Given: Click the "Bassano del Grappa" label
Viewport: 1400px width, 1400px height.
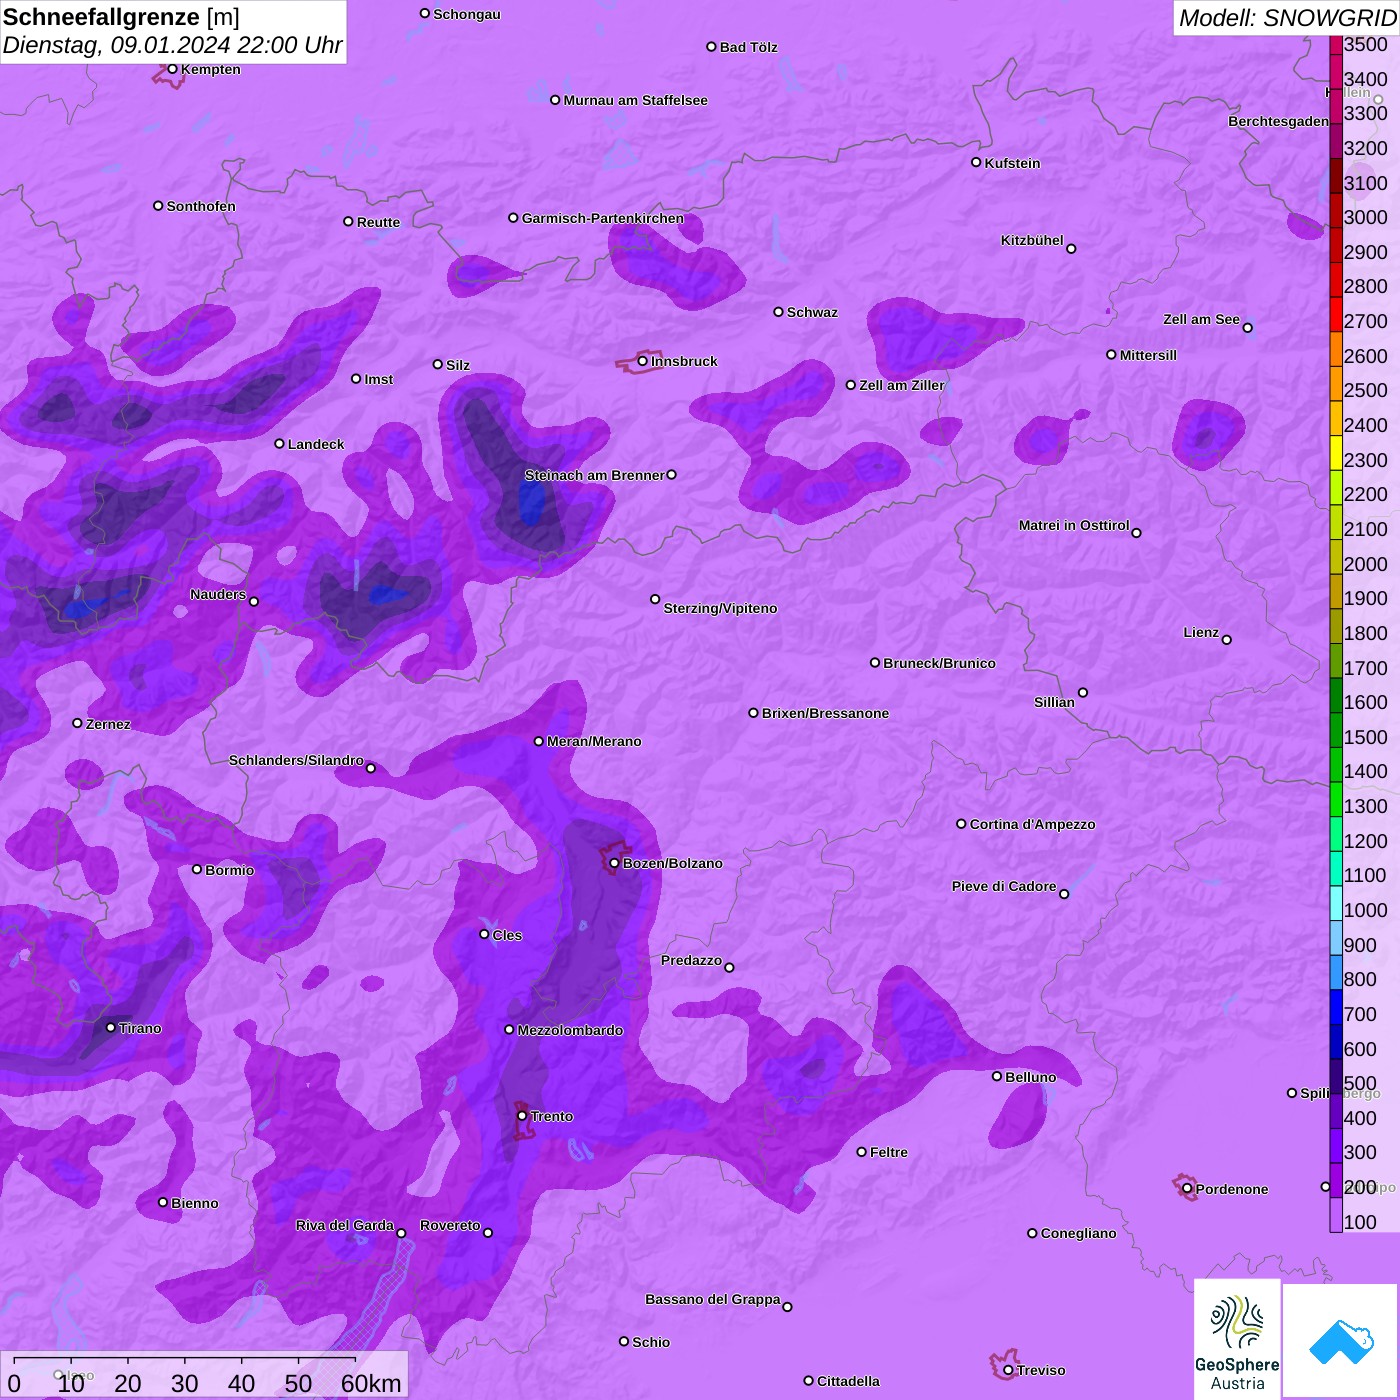Looking at the screenshot, I should 713,1299.
